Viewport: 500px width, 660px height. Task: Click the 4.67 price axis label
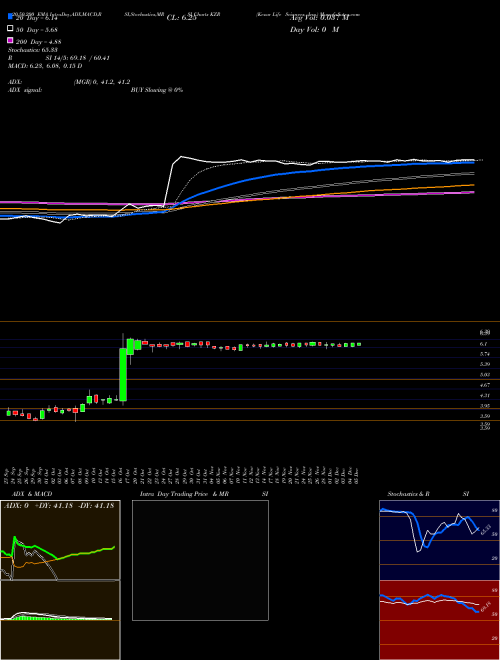484,385
